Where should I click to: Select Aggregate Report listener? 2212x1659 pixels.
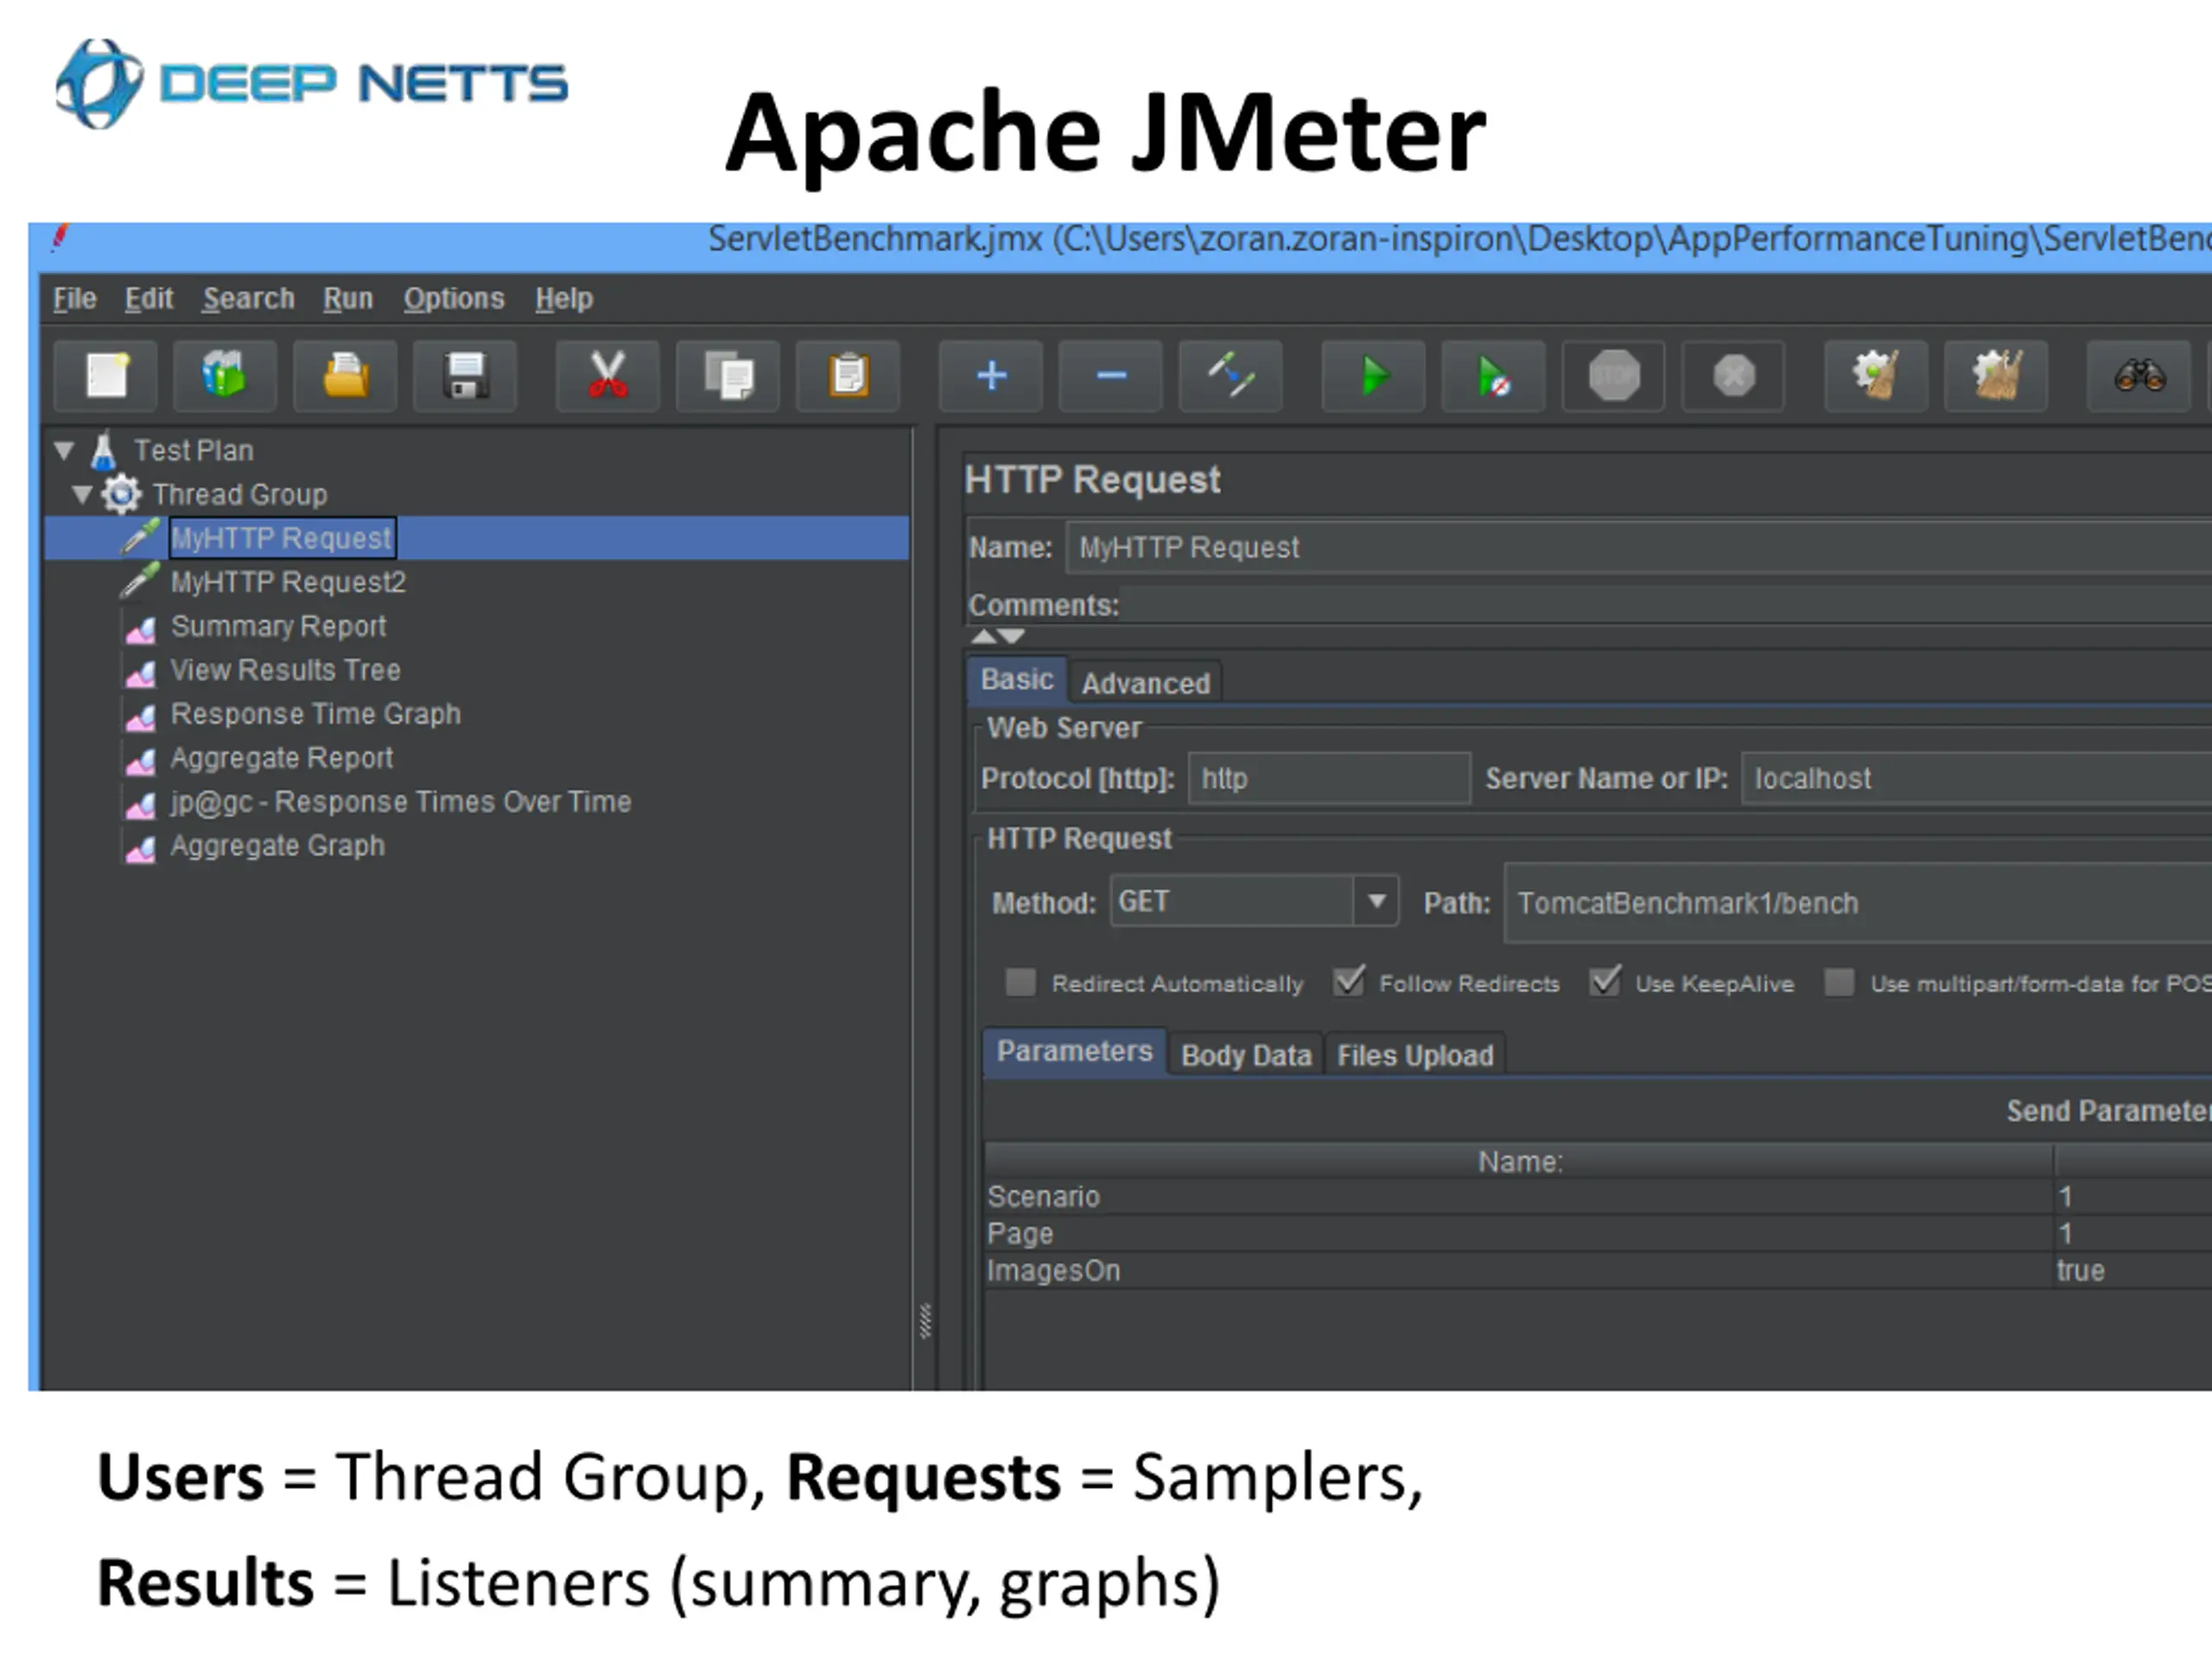[x=282, y=758]
